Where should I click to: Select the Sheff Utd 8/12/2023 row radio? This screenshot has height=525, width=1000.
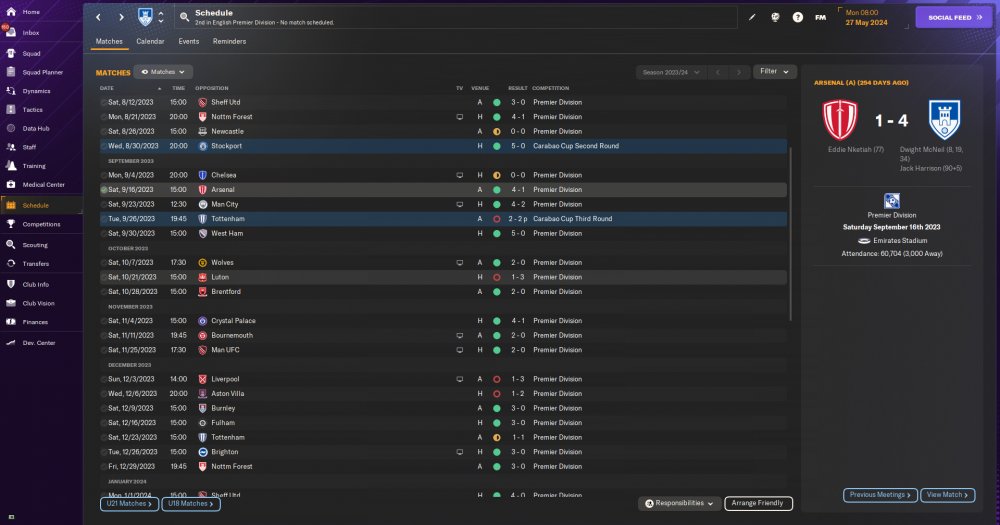point(104,102)
